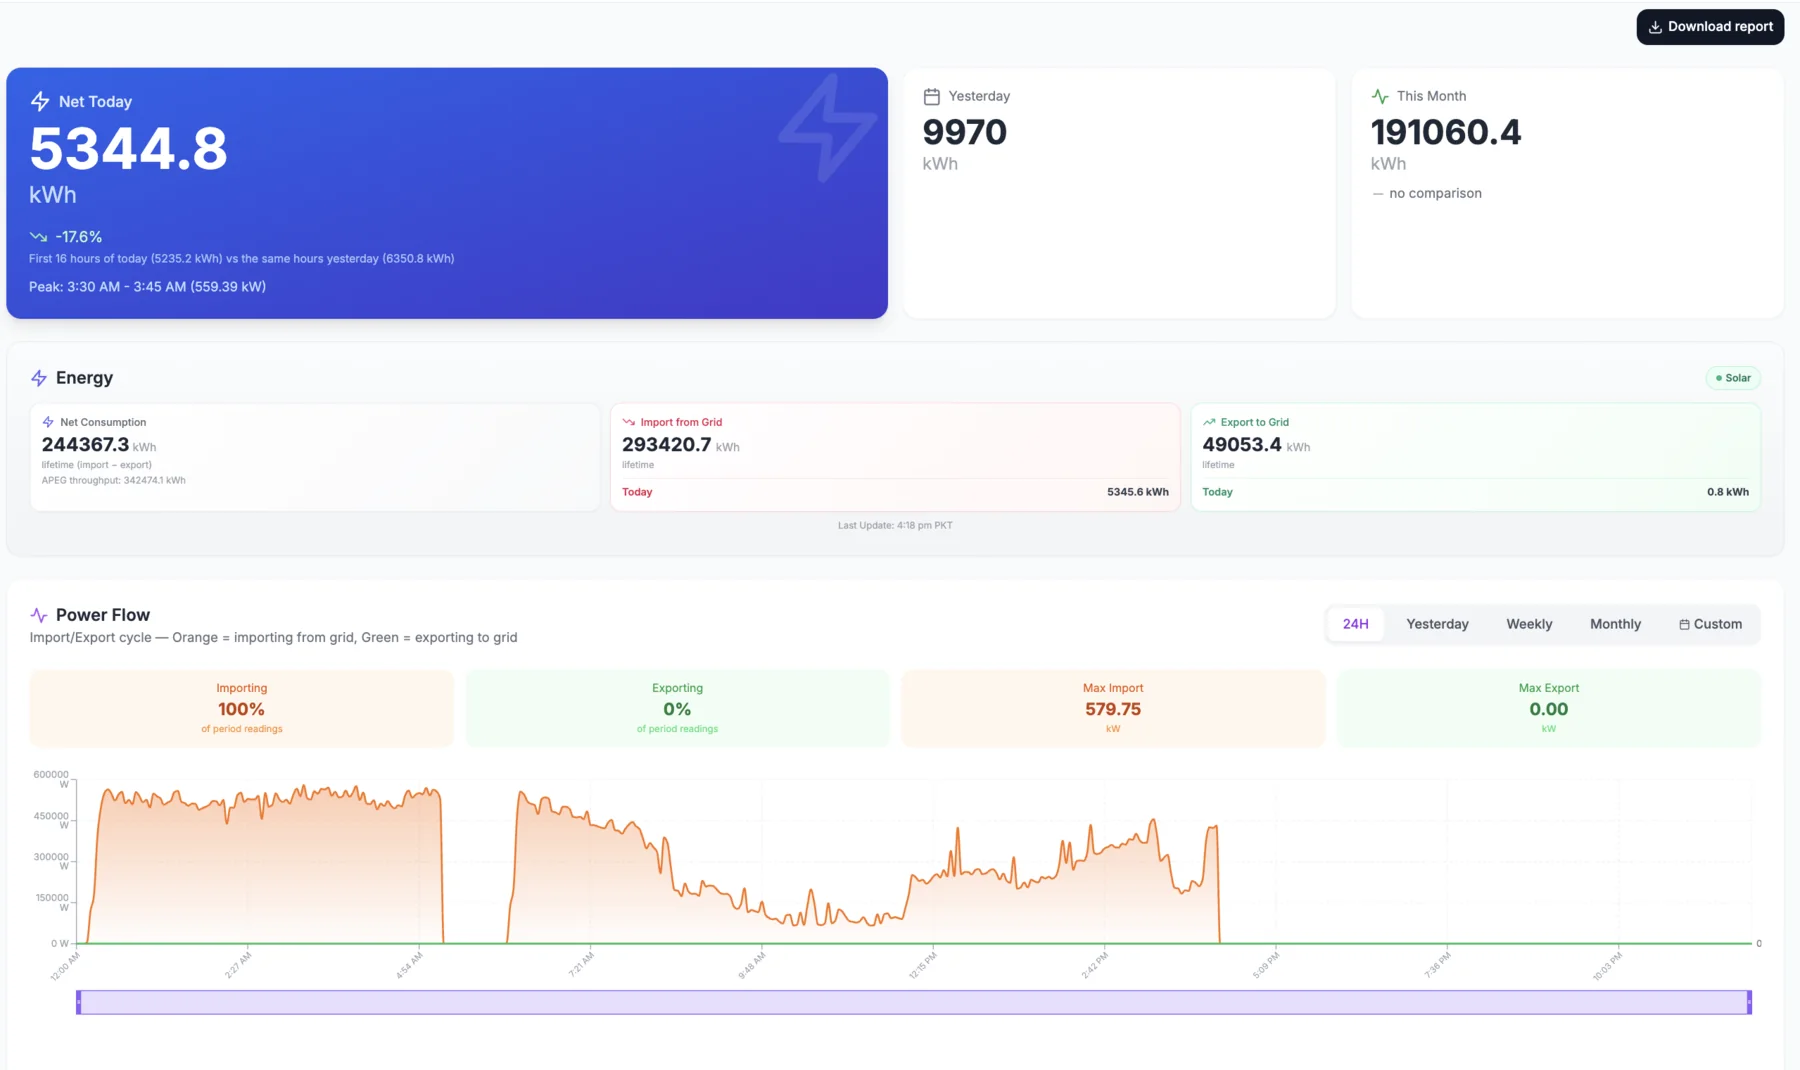Switch to the Monthly range tab
This screenshot has height=1070, width=1800.
click(1615, 624)
